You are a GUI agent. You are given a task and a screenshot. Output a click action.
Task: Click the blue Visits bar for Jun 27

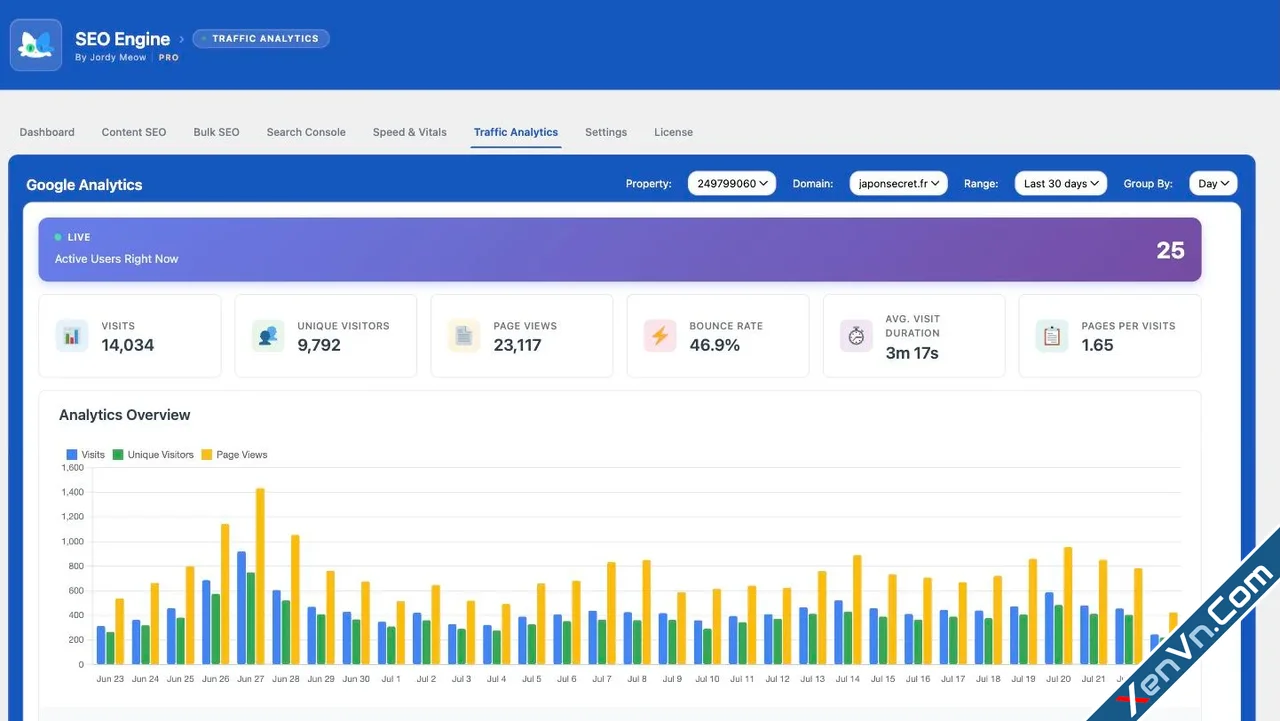click(x=241, y=608)
